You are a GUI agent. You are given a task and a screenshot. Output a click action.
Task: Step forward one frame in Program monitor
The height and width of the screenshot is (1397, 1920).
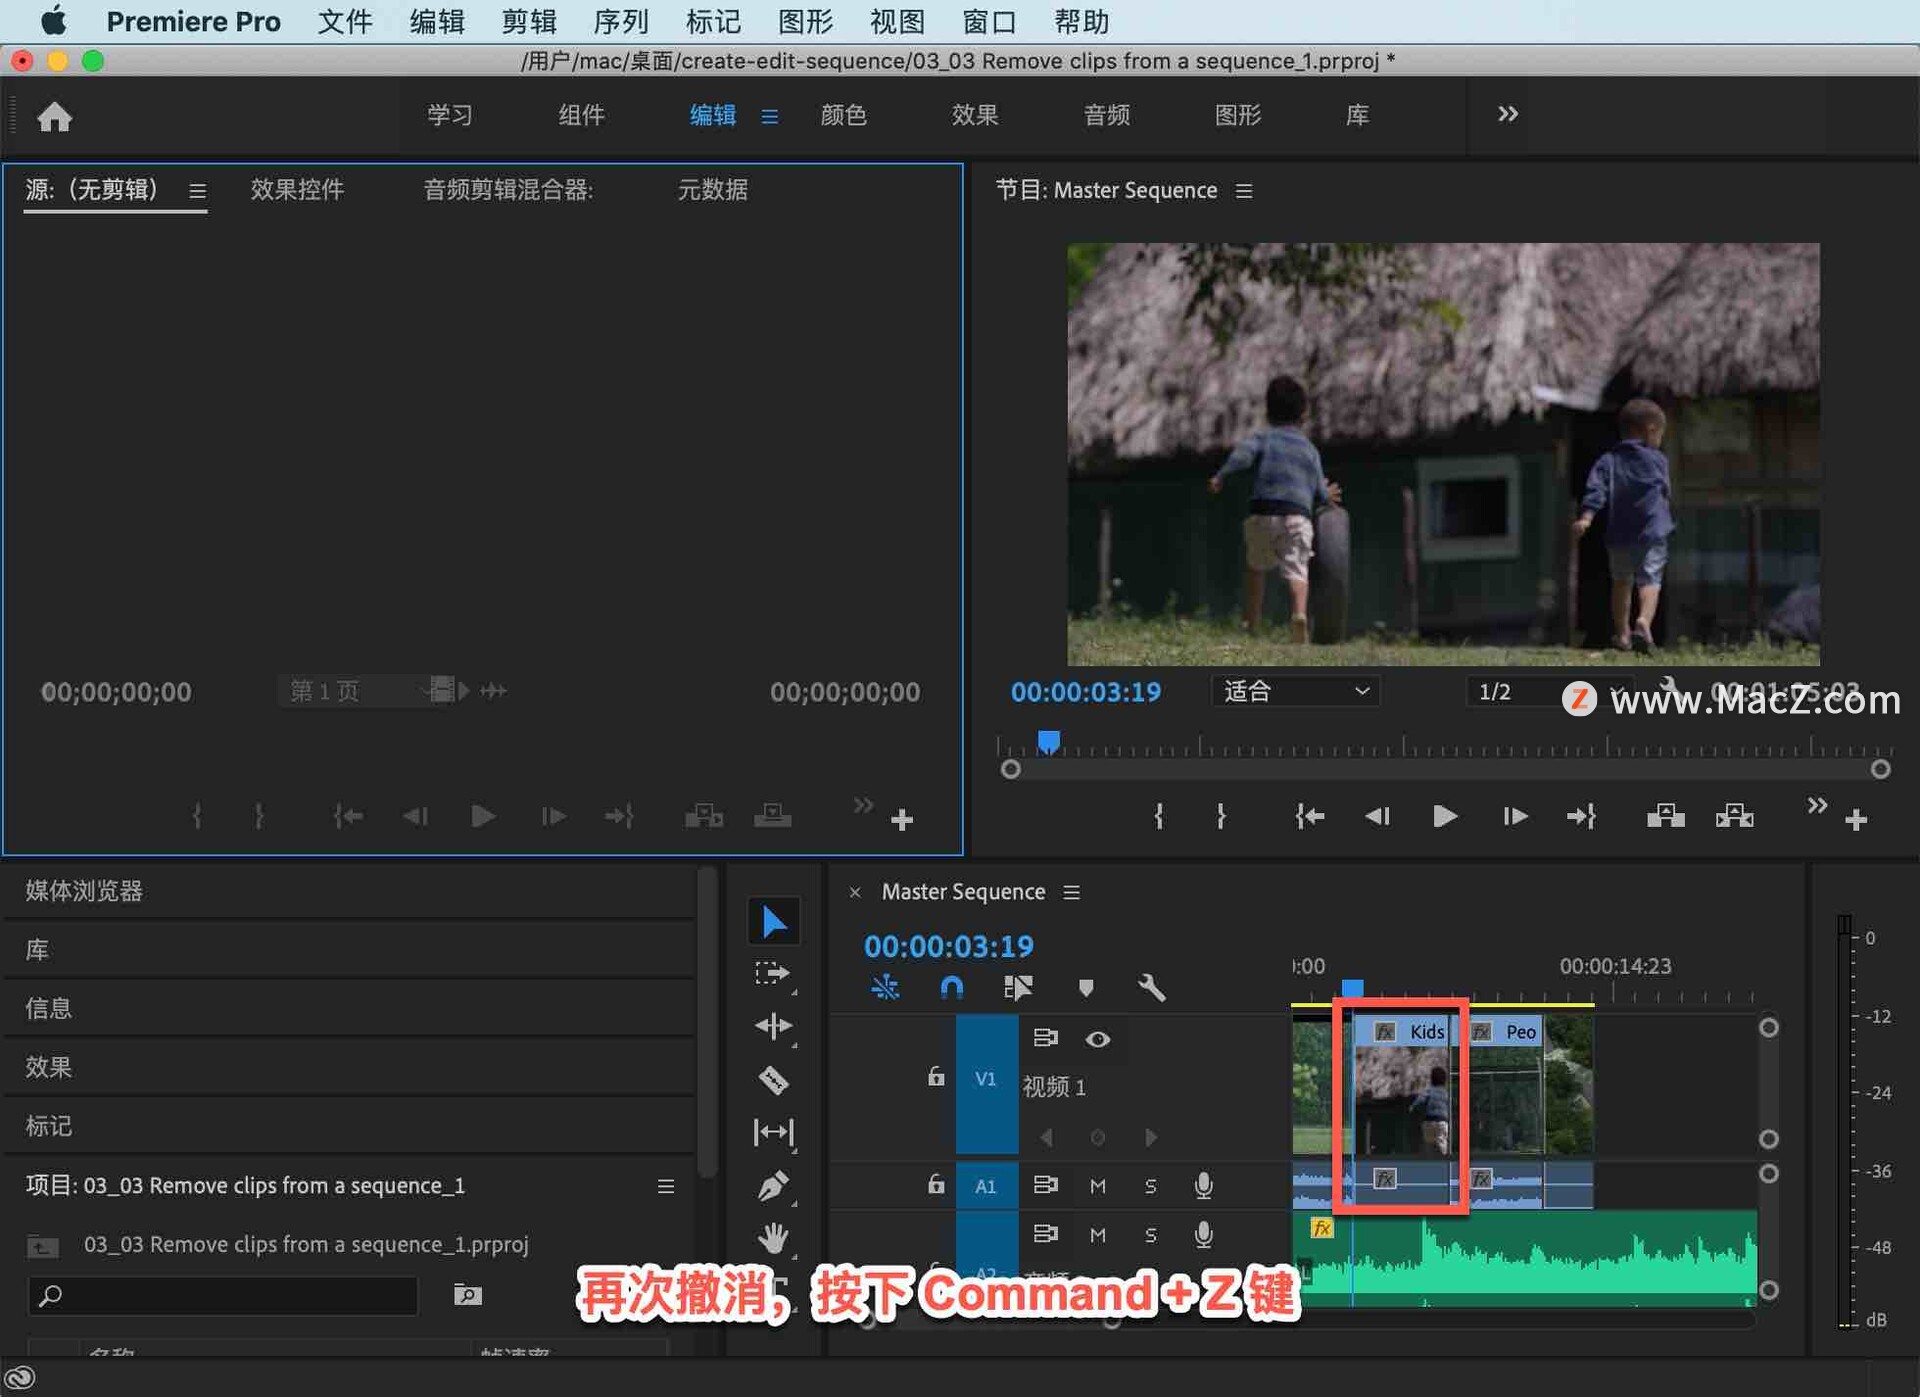pos(1514,816)
